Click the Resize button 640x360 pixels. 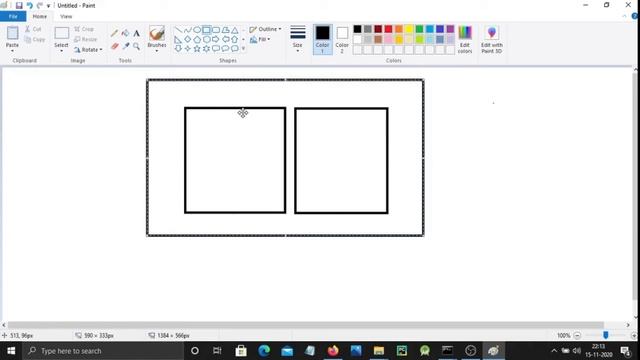click(86, 40)
